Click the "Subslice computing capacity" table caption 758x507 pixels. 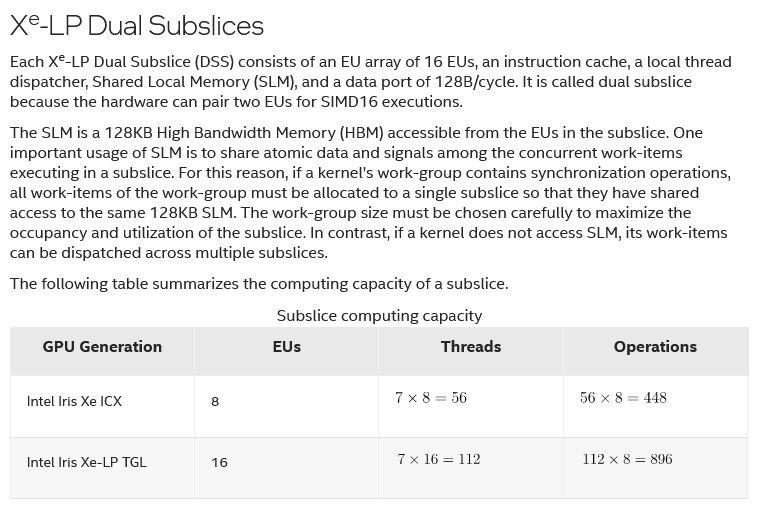[x=379, y=316]
